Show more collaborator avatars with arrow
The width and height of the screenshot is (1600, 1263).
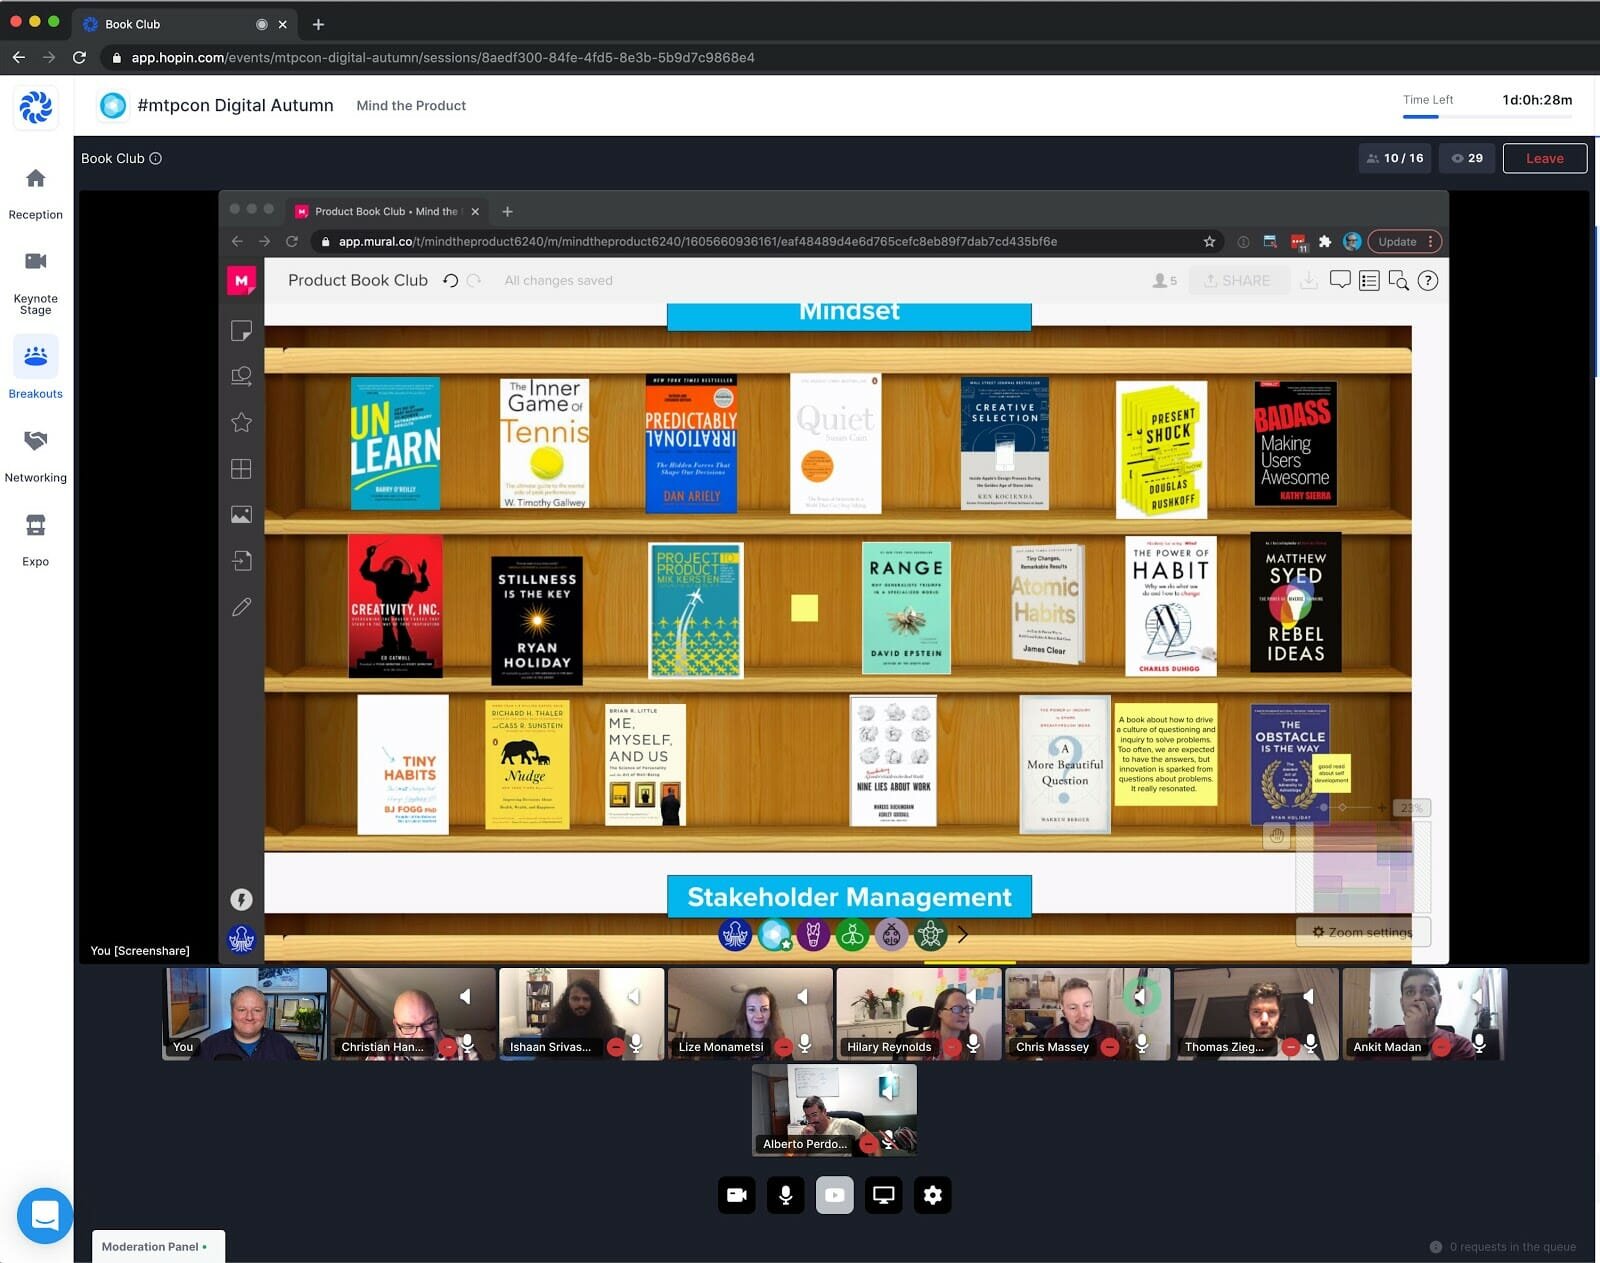pos(962,935)
